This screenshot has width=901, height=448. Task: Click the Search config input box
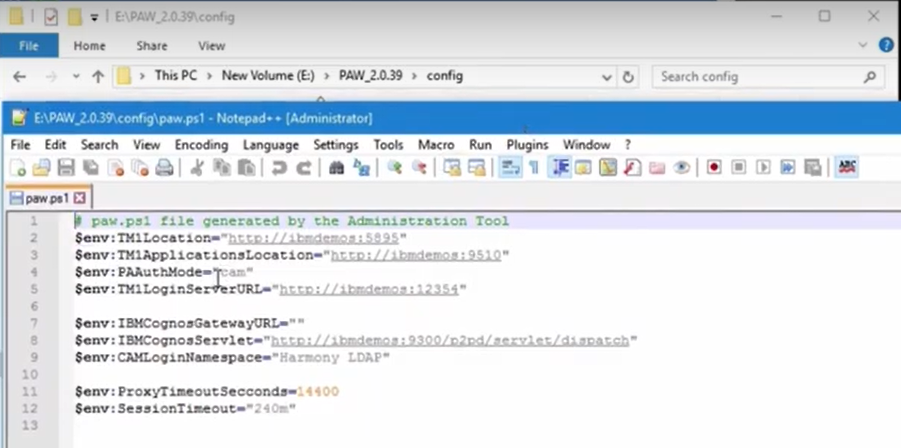(767, 76)
